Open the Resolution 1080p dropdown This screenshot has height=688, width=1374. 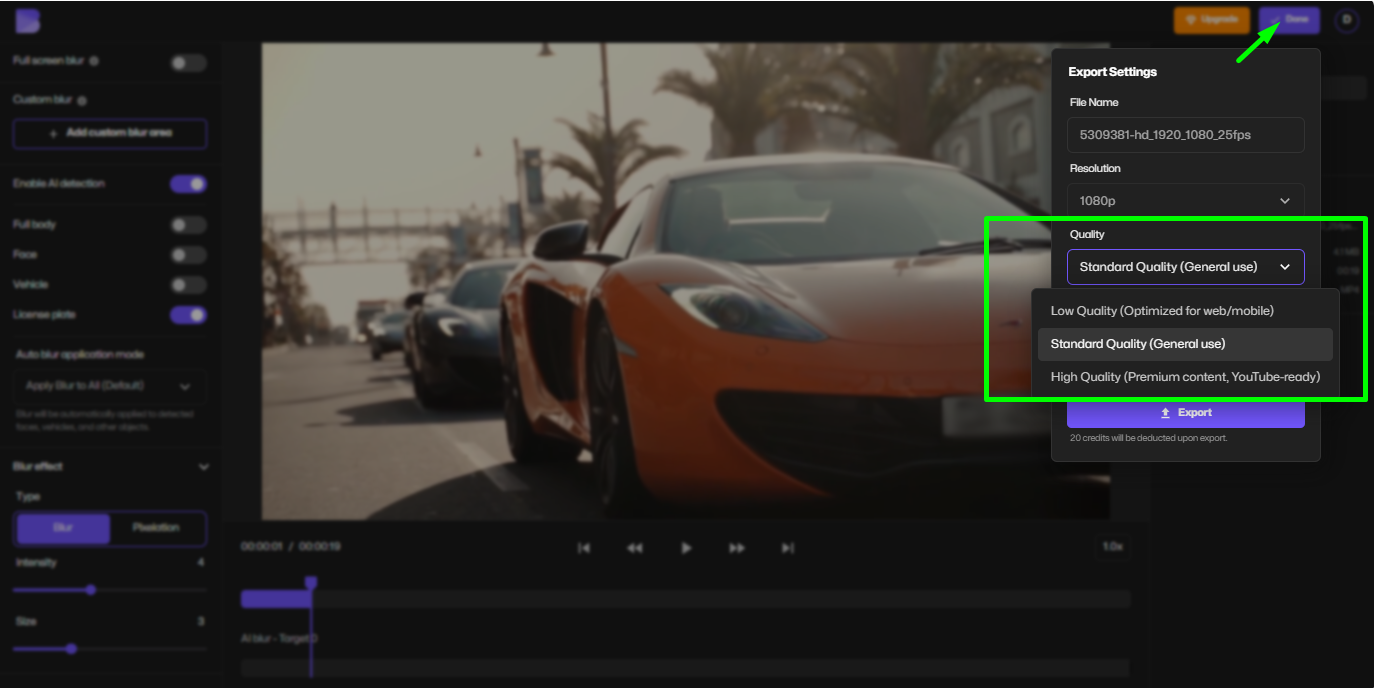1185,201
